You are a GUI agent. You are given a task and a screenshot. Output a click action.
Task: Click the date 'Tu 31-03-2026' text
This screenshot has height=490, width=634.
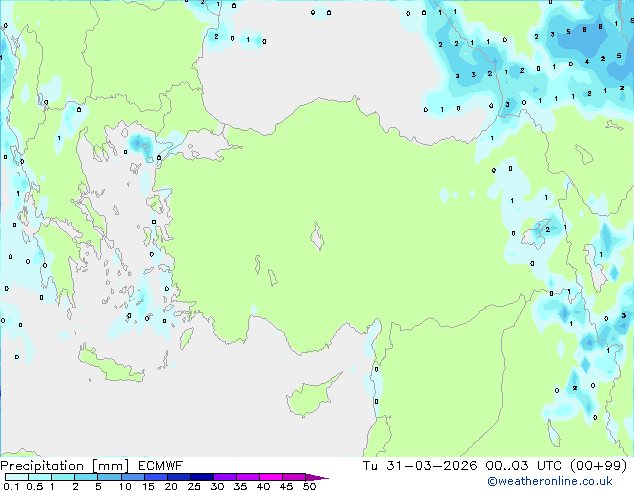pyautogui.click(x=420, y=466)
